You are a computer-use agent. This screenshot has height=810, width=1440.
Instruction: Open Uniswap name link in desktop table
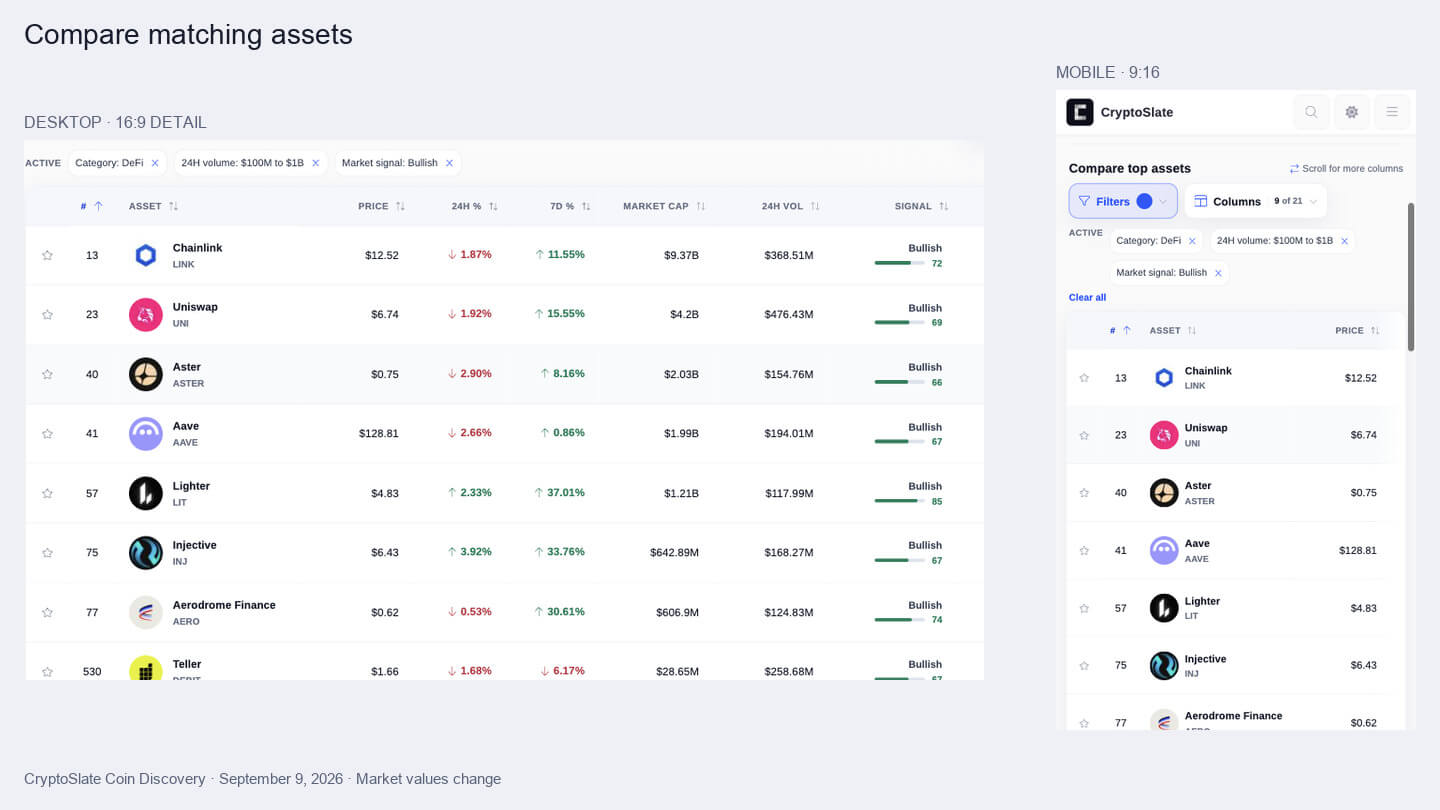pyautogui.click(x=195, y=307)
